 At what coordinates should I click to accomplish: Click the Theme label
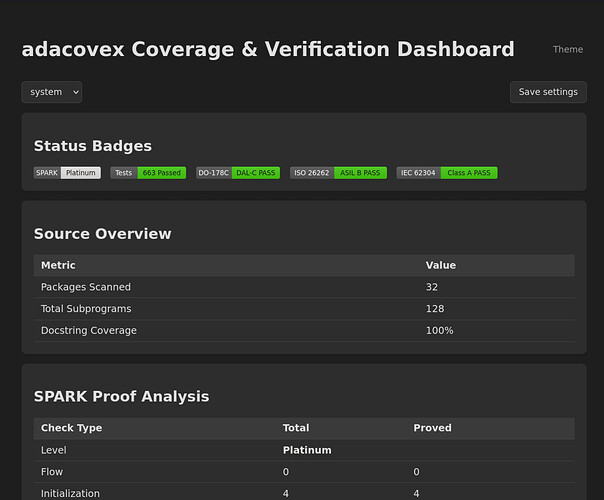click(x=568, y=49)
